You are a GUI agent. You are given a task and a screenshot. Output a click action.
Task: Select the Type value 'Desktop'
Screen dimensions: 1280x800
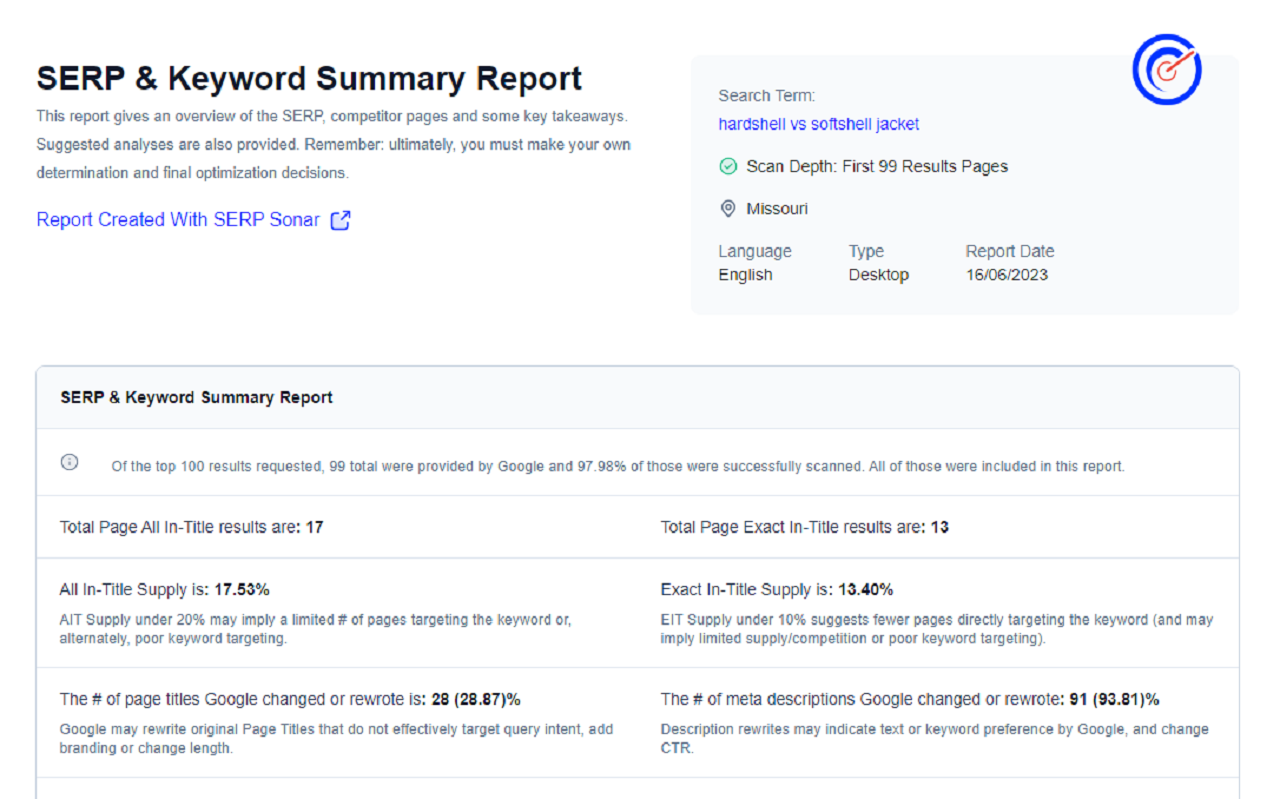tap(878, 274)
